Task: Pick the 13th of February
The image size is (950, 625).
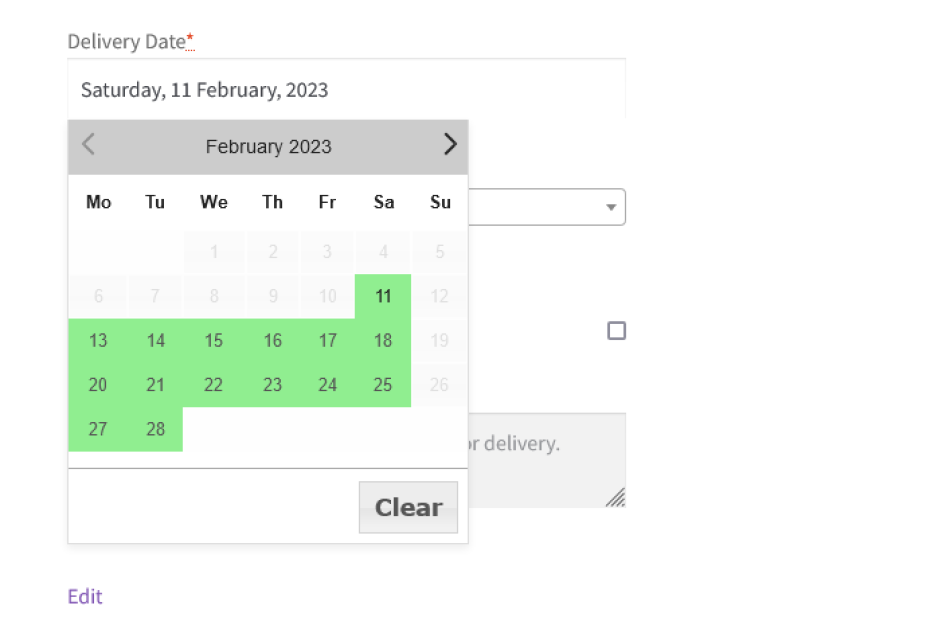Action: [97, 340]
